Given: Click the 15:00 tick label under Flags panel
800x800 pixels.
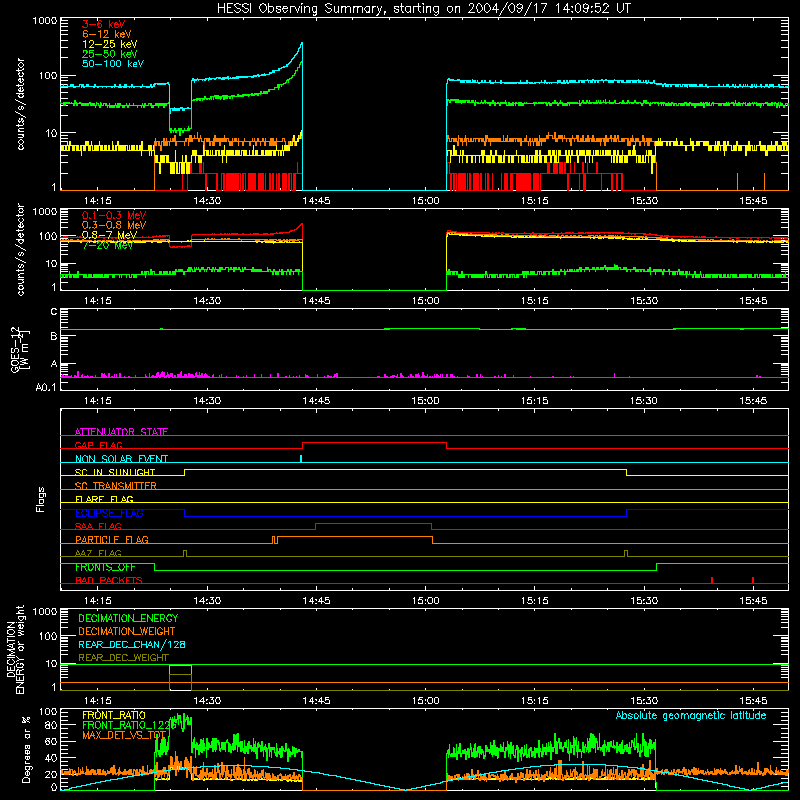Looking at the screenshot, I should click(x=425, y=601).
